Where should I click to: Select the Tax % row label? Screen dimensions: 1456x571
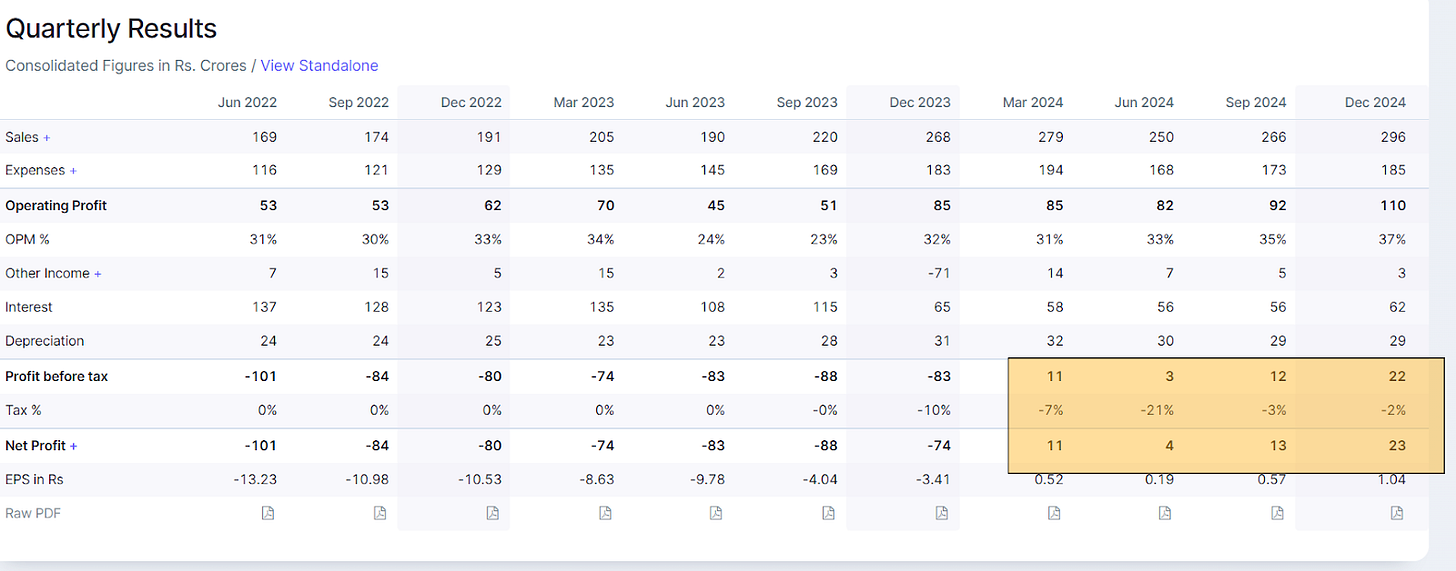pos(24,410)
